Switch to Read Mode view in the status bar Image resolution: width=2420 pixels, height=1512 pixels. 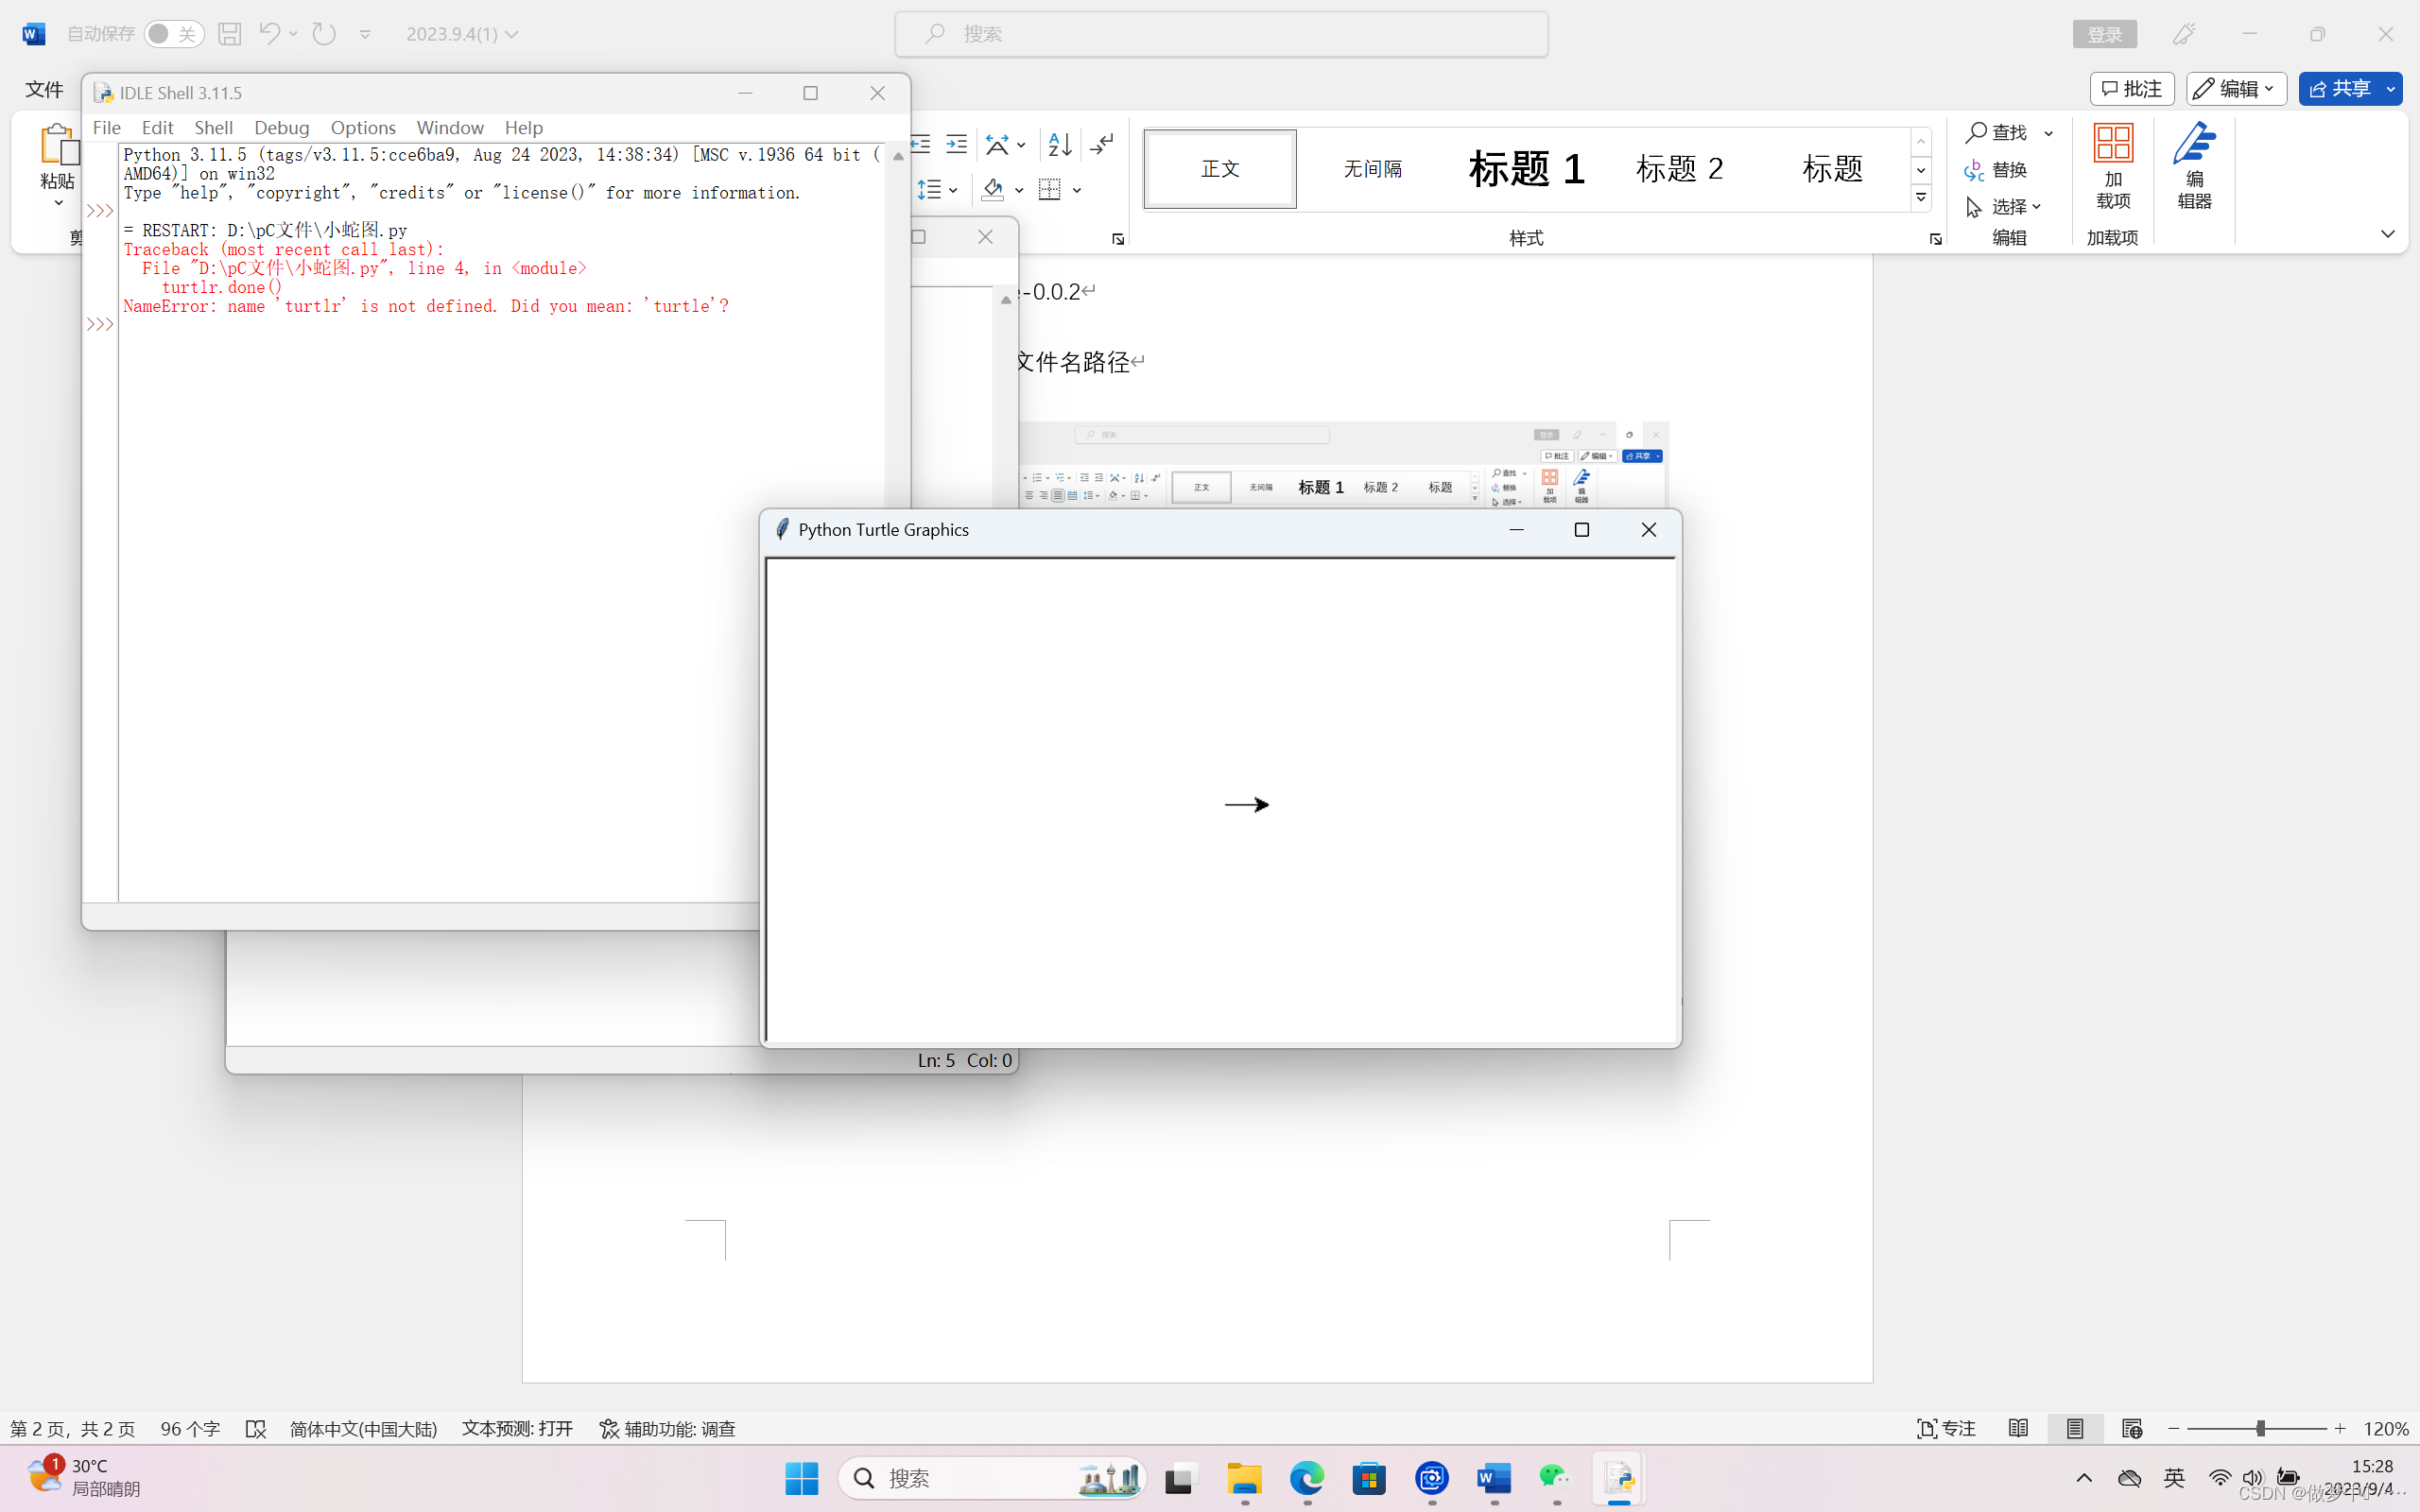coord(2018,1428)
